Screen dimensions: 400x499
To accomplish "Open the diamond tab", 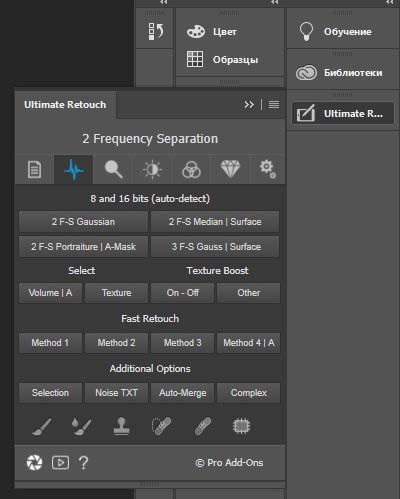I will (230, 169).
